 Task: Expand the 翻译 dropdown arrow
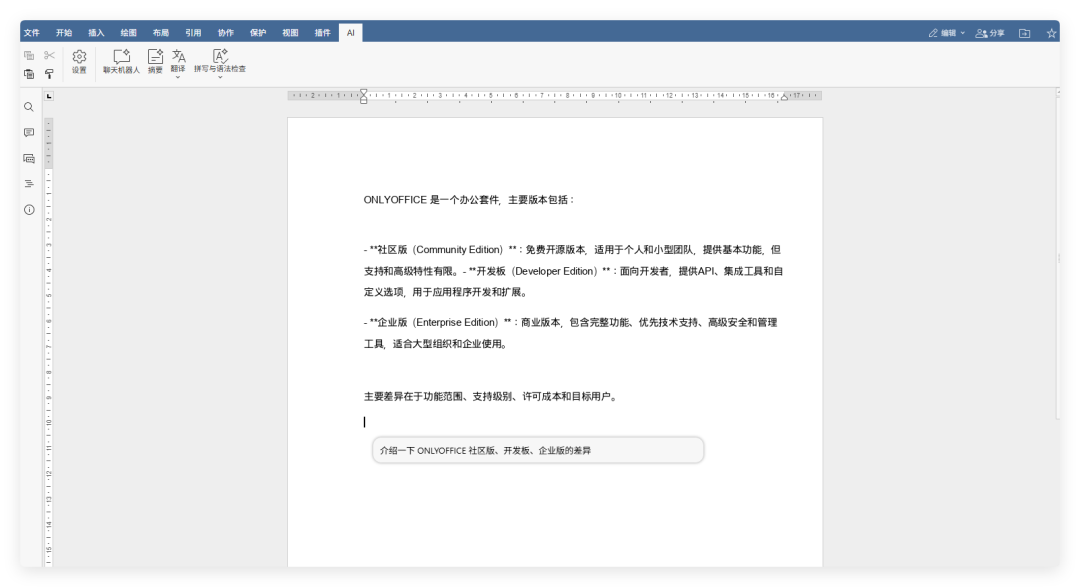coord(178,77)
